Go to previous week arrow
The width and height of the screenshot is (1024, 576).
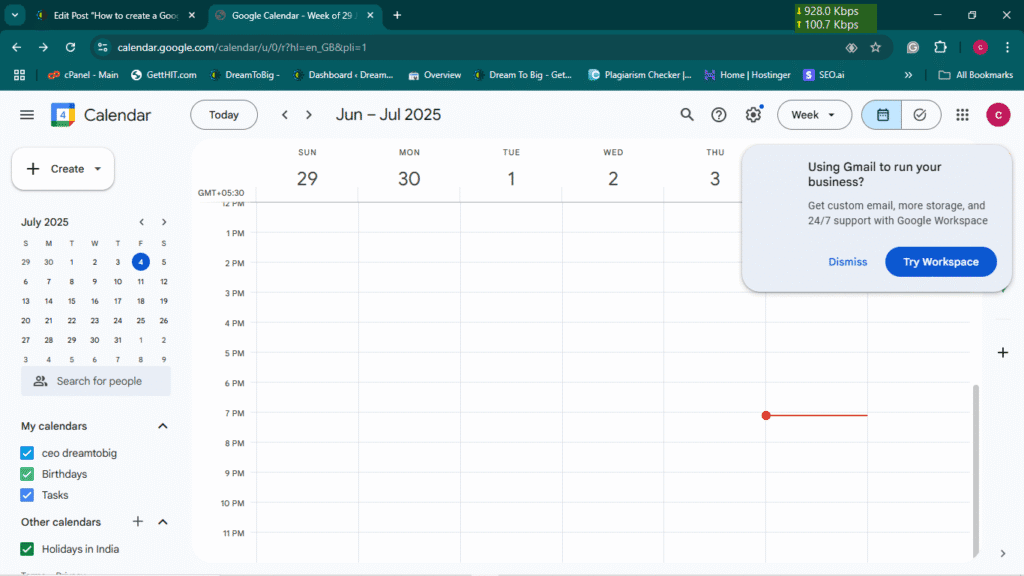pos(285,115)
